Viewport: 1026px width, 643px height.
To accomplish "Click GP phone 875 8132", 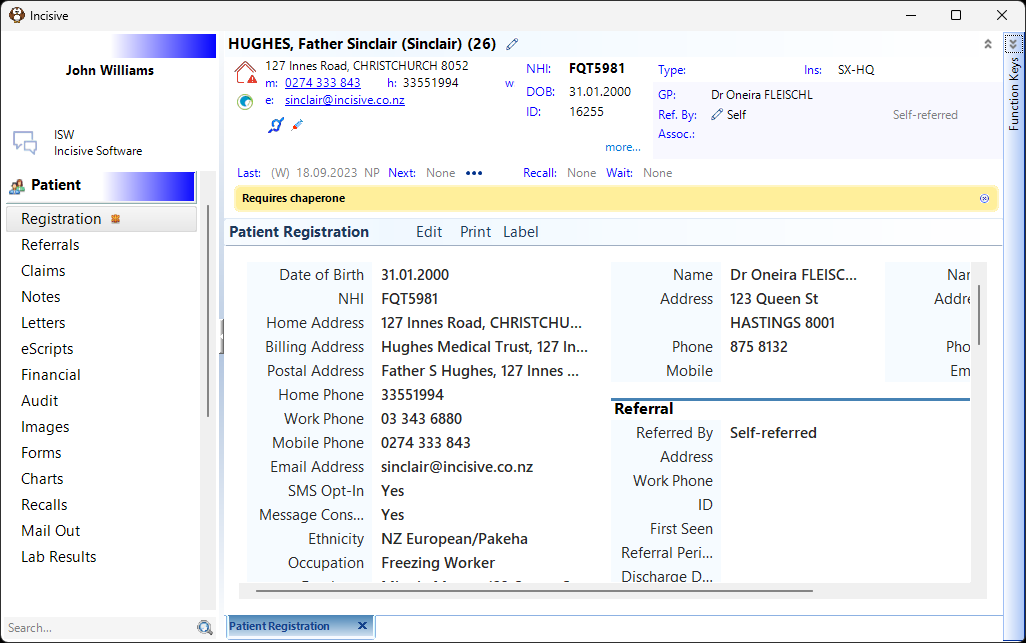I will (x=758, y=347).
